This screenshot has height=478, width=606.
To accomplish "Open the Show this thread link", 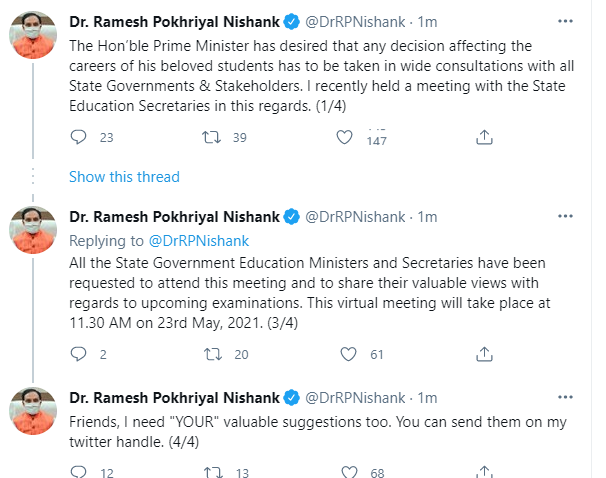I will tap(124, 177).
